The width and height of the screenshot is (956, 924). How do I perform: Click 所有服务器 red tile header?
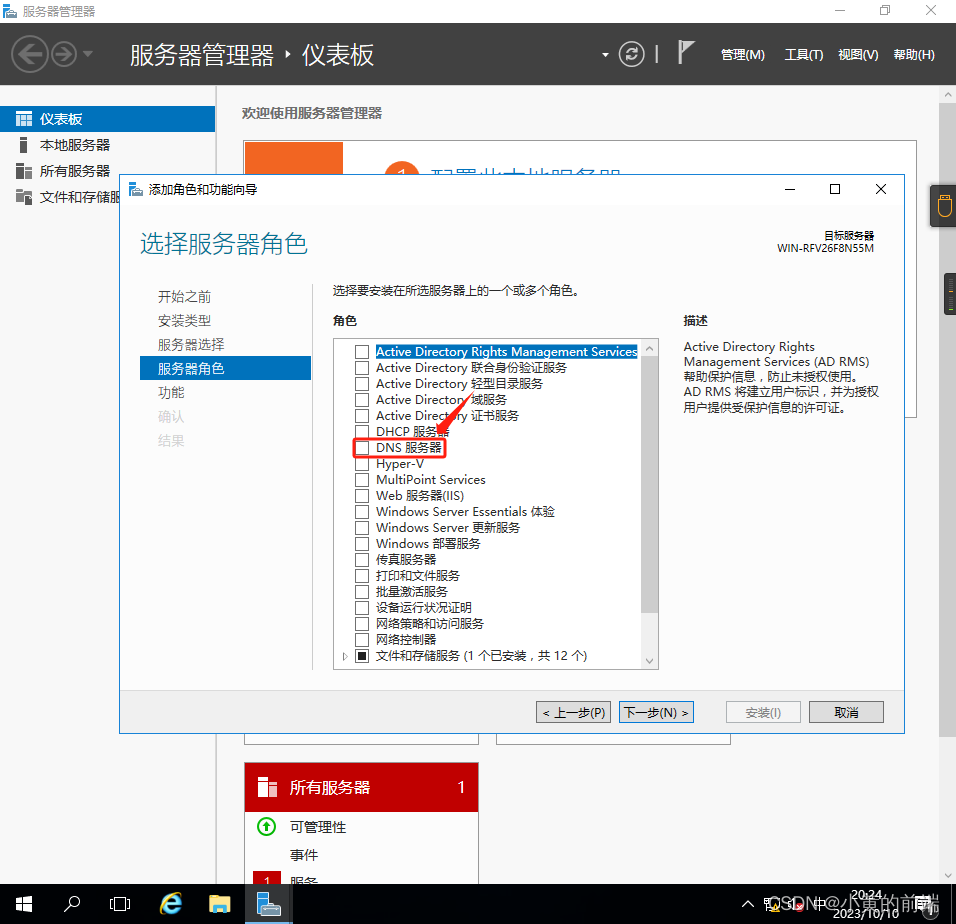(361, 787)
